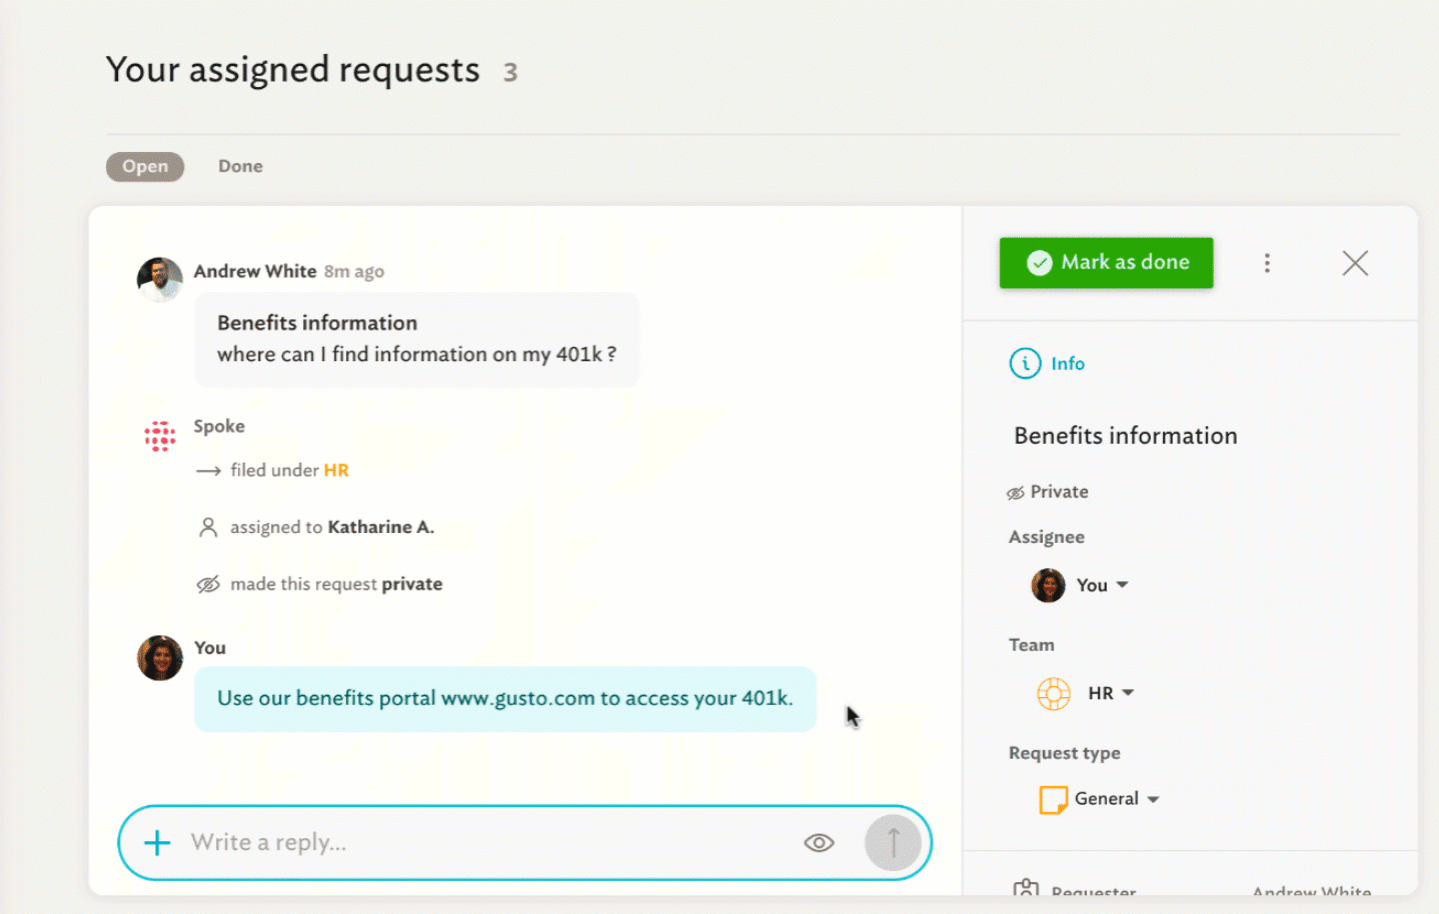The height and width of the screenshot is (914, 1439).
Task: Select the Open tab
Action: pos(145,166)
